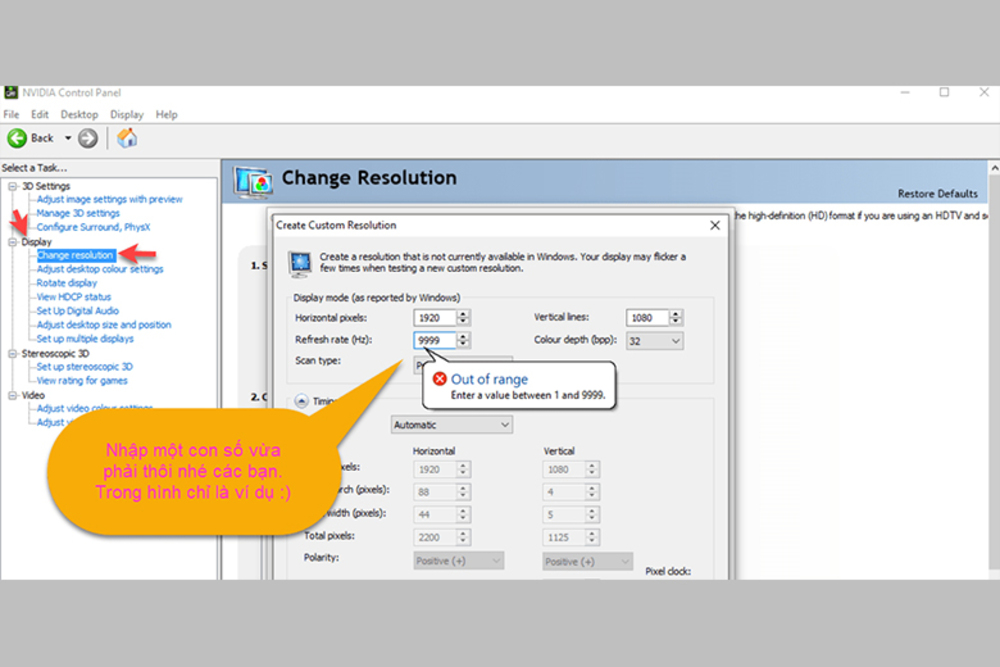Collapse the Timing section round expander
The height and width of the screenshot is (667, 1000).
(300, 402)
